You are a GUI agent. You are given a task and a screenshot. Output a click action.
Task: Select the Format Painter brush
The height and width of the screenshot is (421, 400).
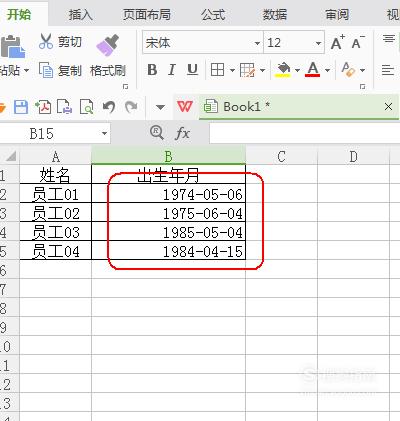[x=108, y=45]
